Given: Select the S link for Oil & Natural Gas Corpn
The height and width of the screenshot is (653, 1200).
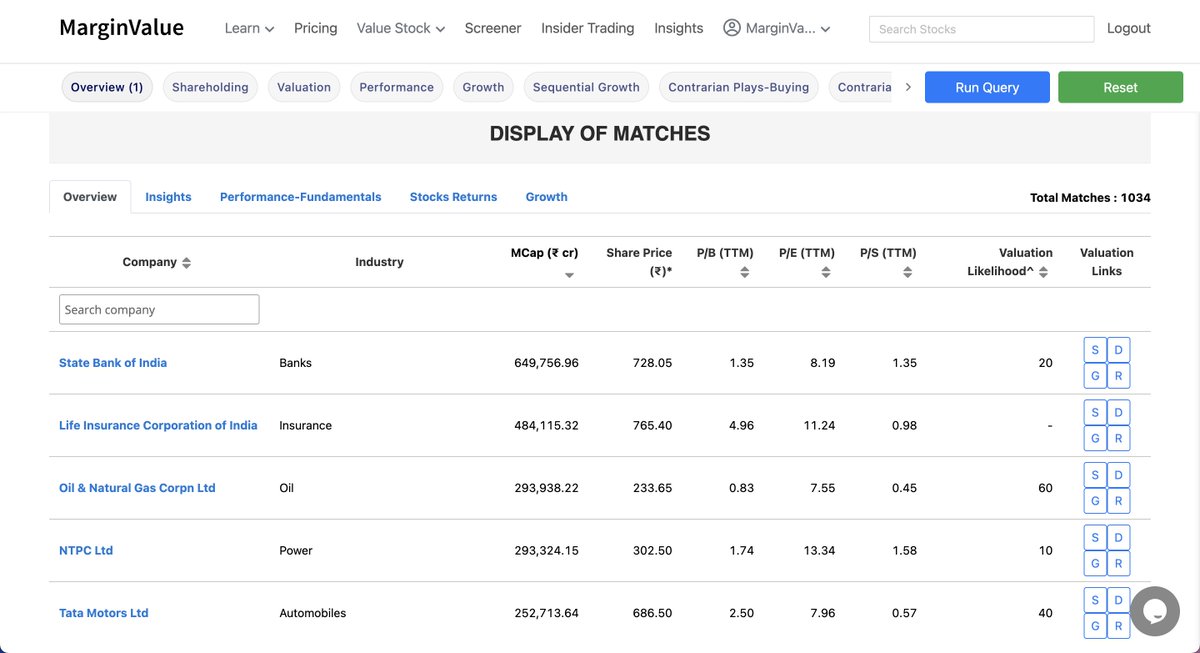Looking at the screenshot, I should [x=1095, y=475].
